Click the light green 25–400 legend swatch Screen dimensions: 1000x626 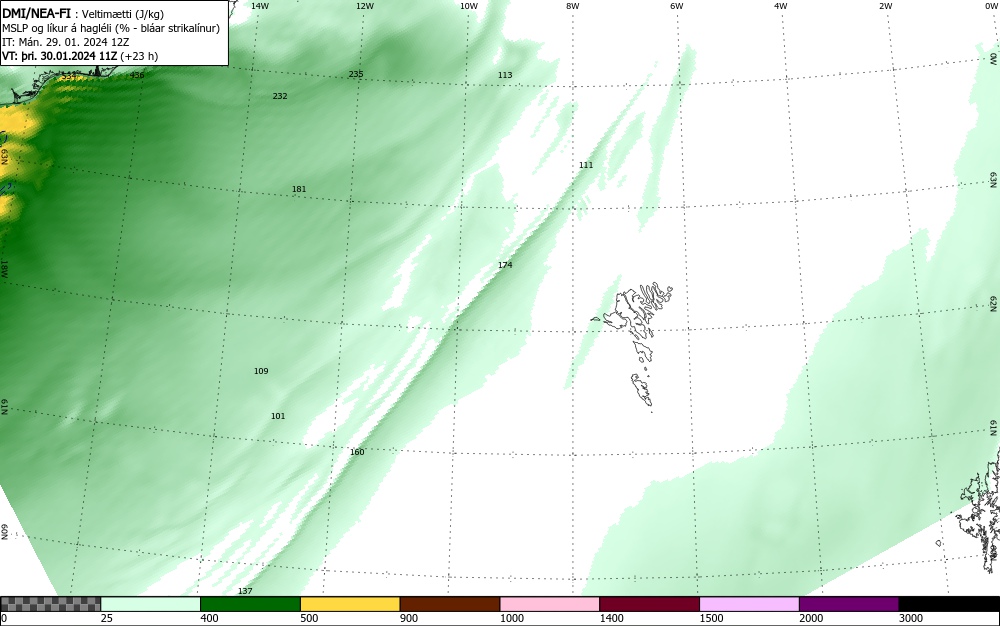(151, 604)
